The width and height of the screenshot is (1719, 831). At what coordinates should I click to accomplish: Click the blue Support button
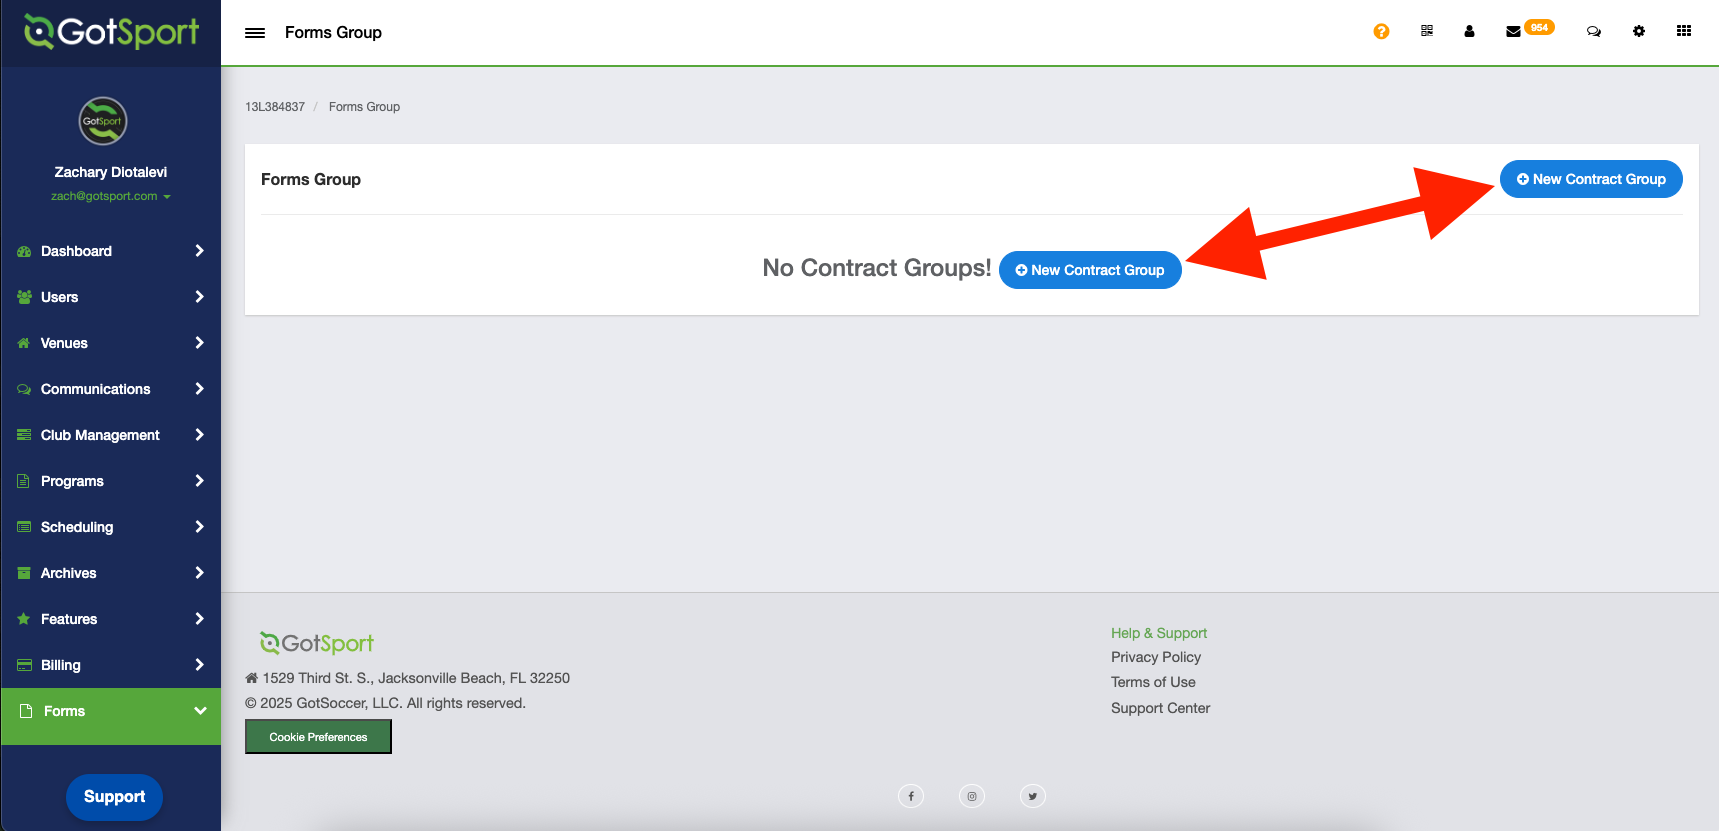(x=114, y=797)
